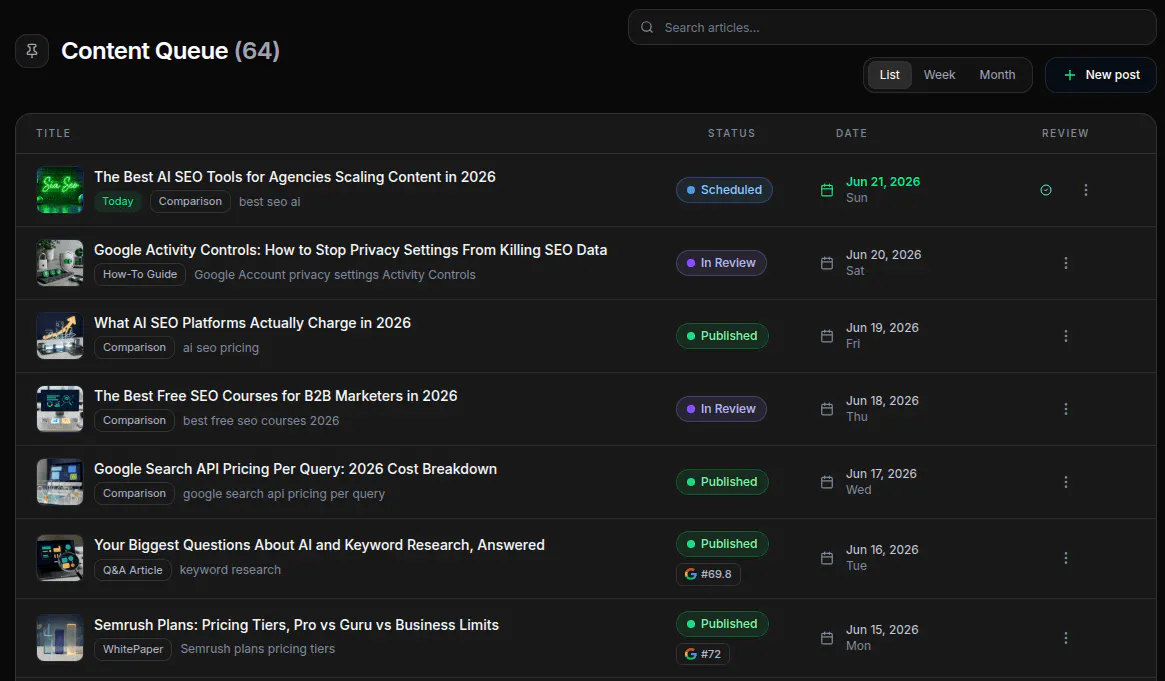
Task: Click keyword text 'ai seo pricing'
Action: (221, 348)
